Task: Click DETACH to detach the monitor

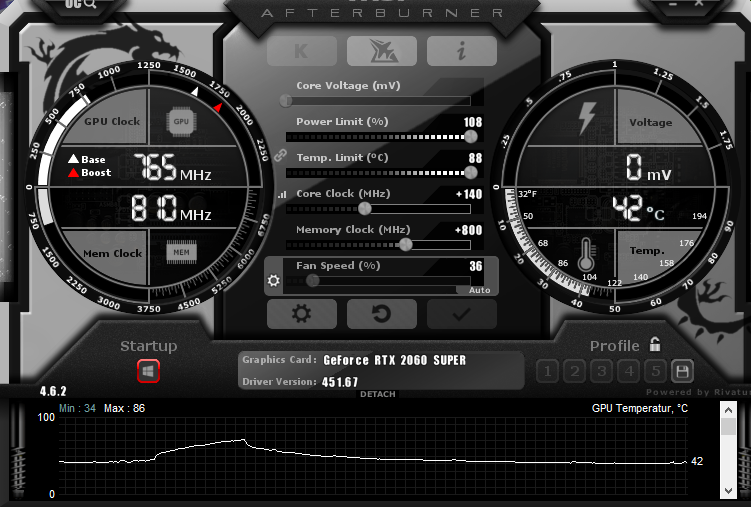Action: click(x=378, y=394)
